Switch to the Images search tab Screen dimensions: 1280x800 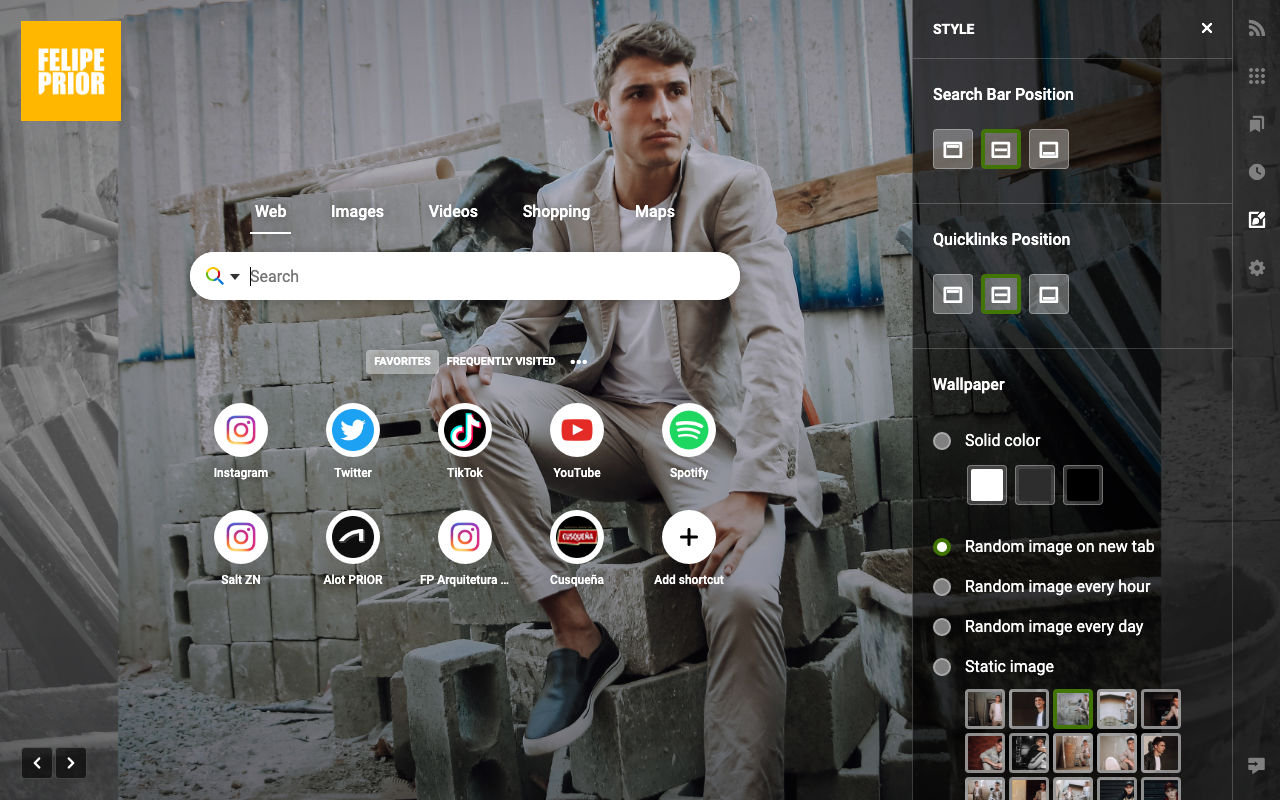(357, 211)
